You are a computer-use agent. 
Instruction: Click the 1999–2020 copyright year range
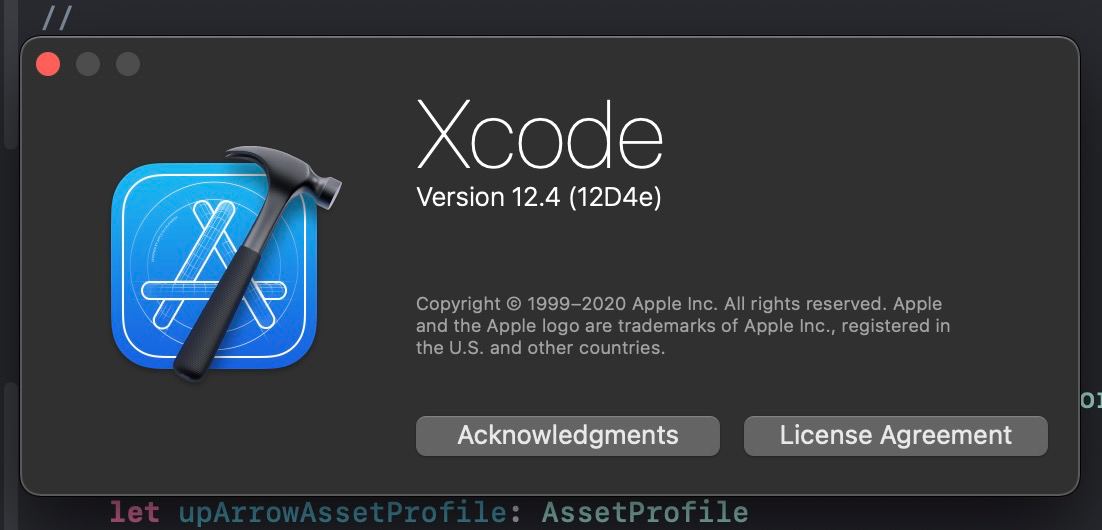[x=576, y=305]
